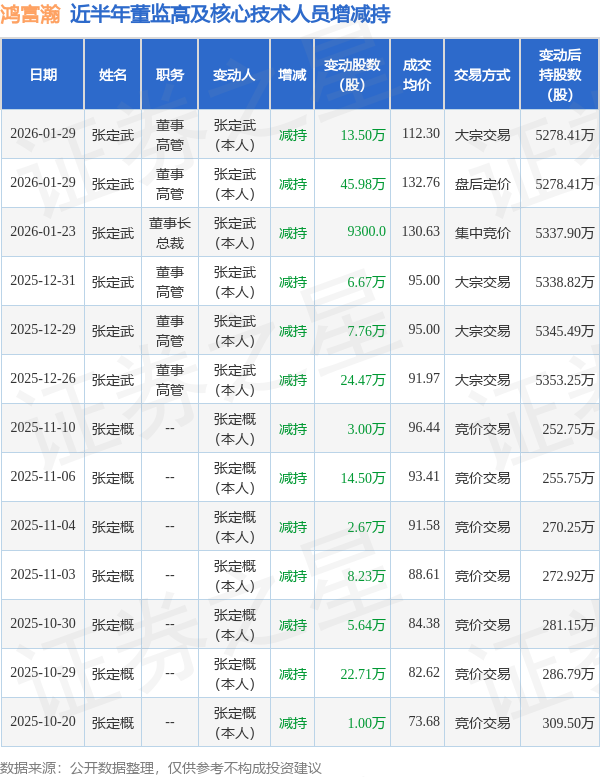The width and height of the screenshot is (600, 777).
Task: Click the date 2025-11-04
Action: click(x=43, y=526)
